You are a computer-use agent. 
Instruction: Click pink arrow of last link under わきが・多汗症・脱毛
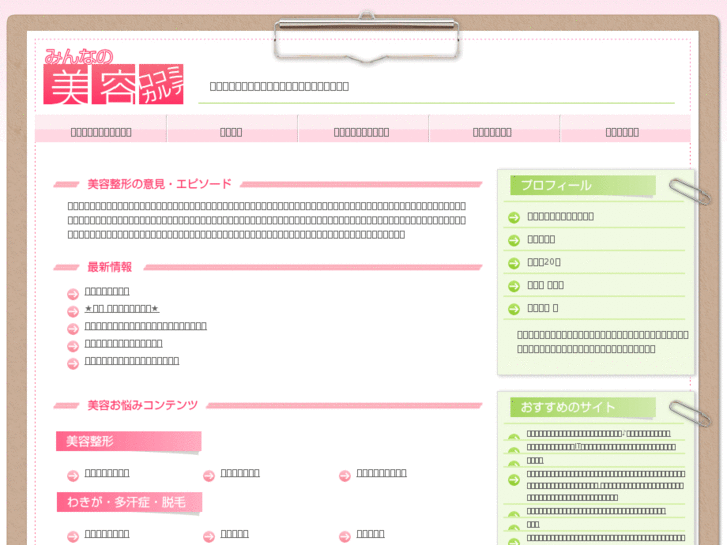pyautogui.click(x=344, y=537)
